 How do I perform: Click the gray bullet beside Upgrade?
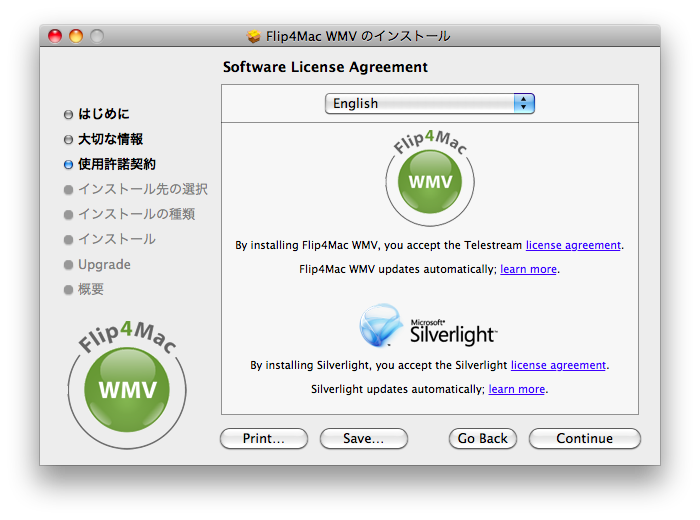[x=68, y=265]
